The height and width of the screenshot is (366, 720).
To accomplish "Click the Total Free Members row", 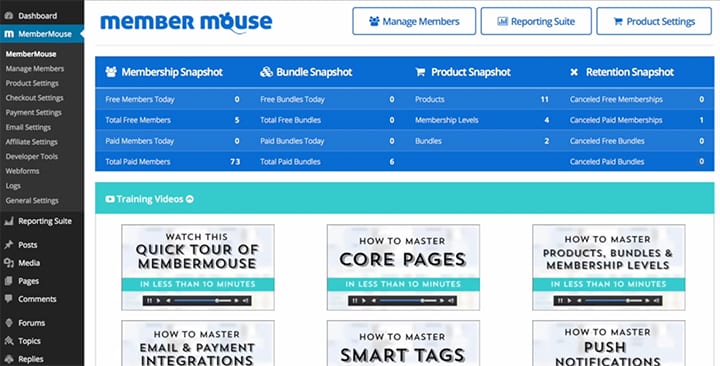I will 173,120.
